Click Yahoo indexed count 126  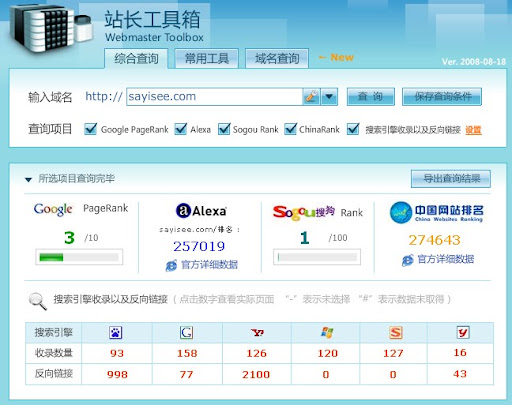pos(256,353)
